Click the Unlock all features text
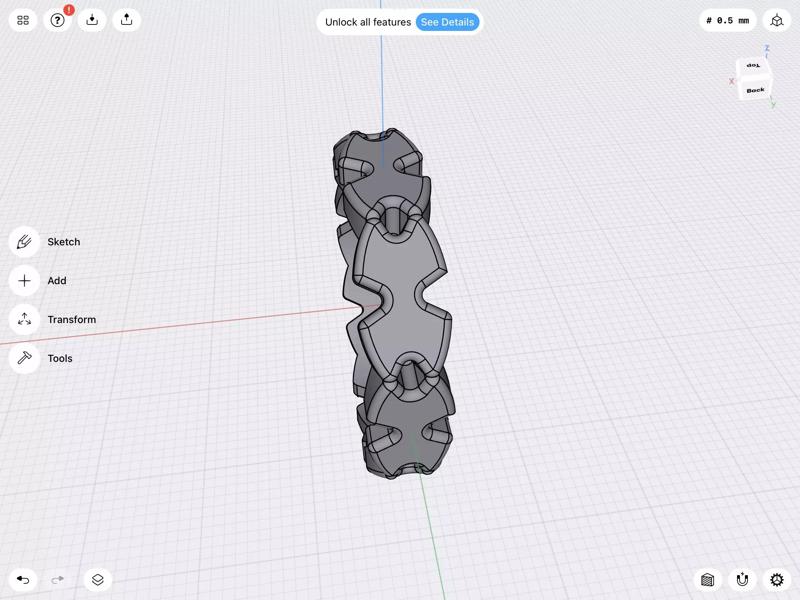 (367, 20)
